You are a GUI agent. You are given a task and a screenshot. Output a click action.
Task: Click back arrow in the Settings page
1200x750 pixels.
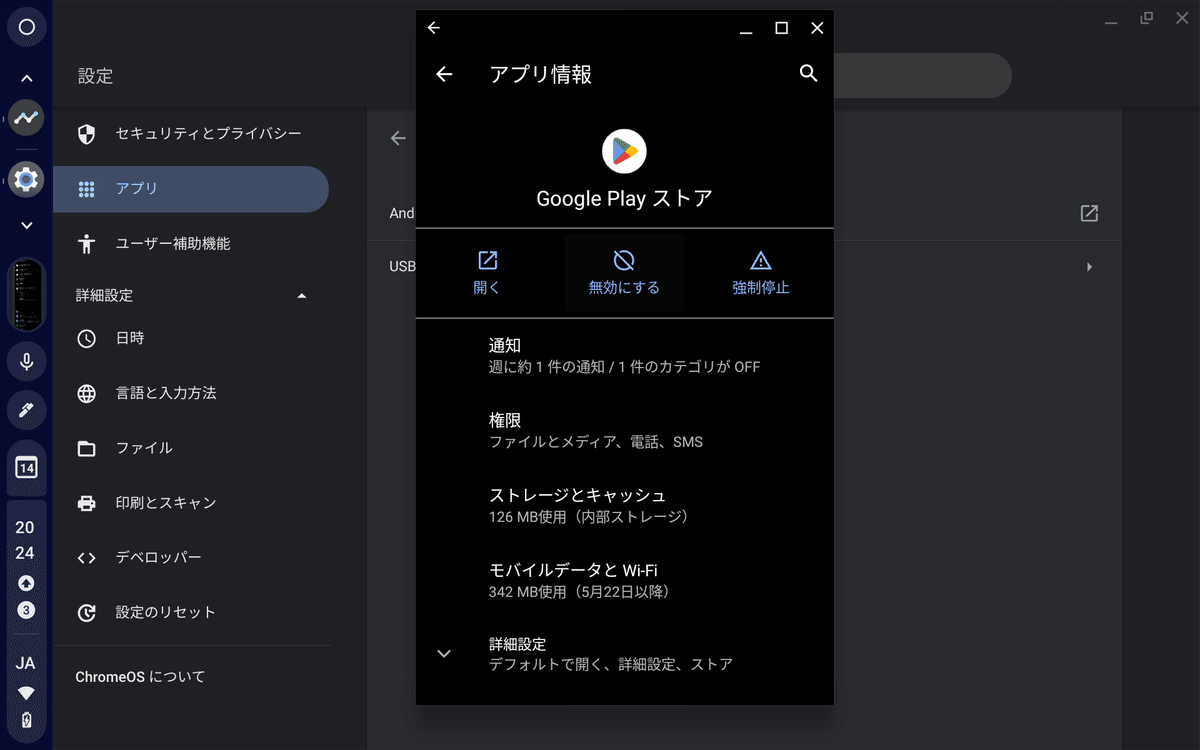tap(398, 139)
